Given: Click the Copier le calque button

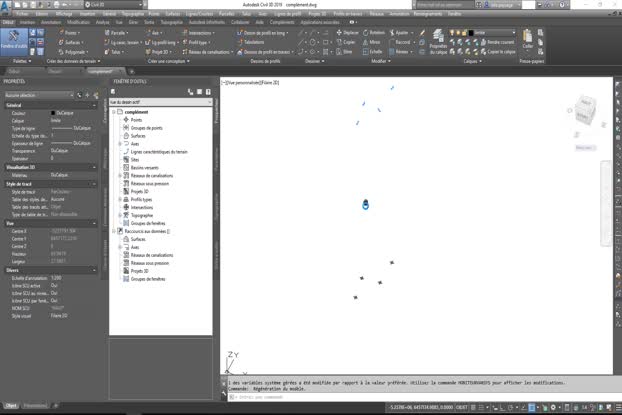Looking at the screenshot, I should pyautogui.click(x=498, y=52).
